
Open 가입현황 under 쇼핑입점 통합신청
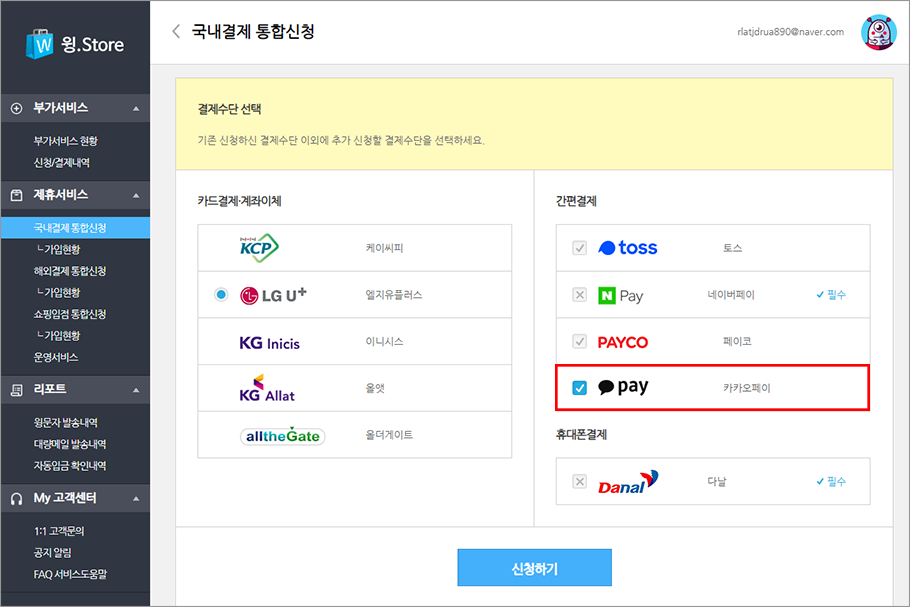pos(58,335)
